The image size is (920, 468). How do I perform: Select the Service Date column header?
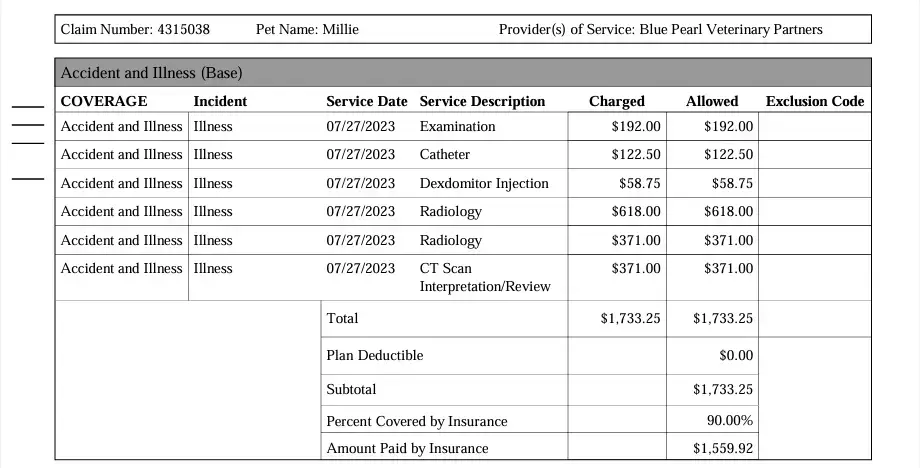pos(366,101)
